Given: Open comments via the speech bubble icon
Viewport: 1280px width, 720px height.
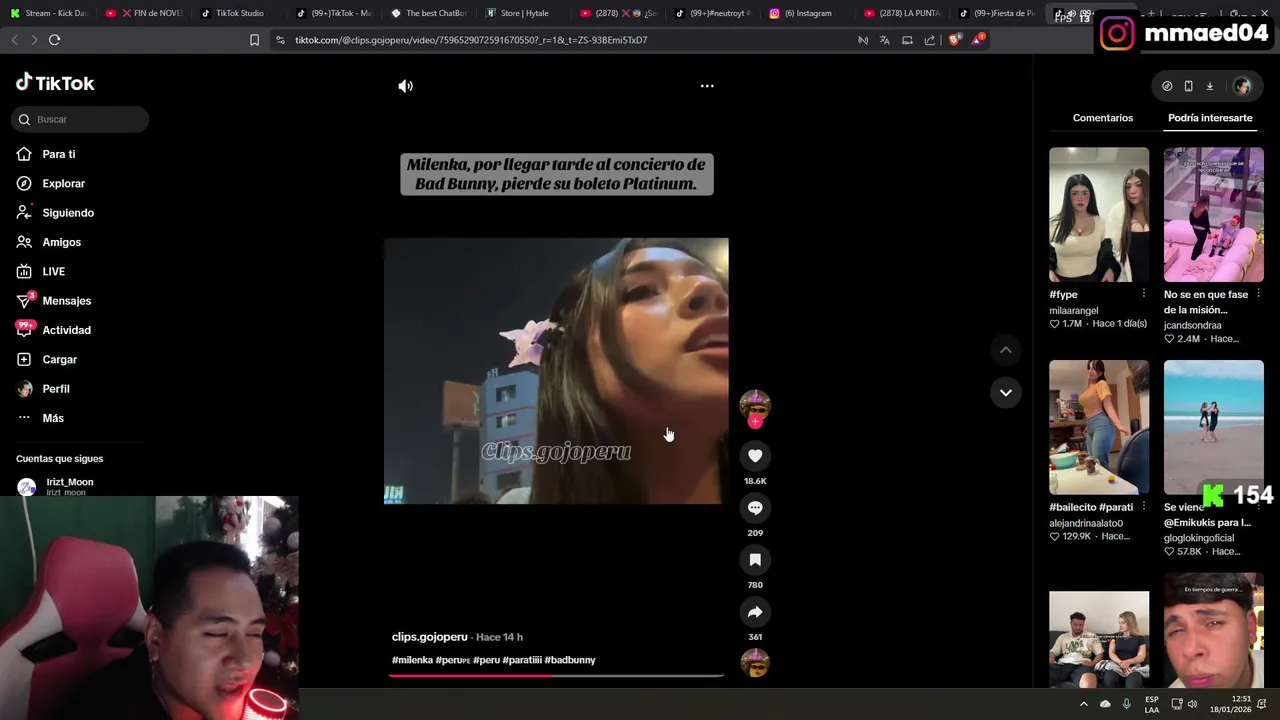Looking at the screenshot, I should [x=755, y=508].
